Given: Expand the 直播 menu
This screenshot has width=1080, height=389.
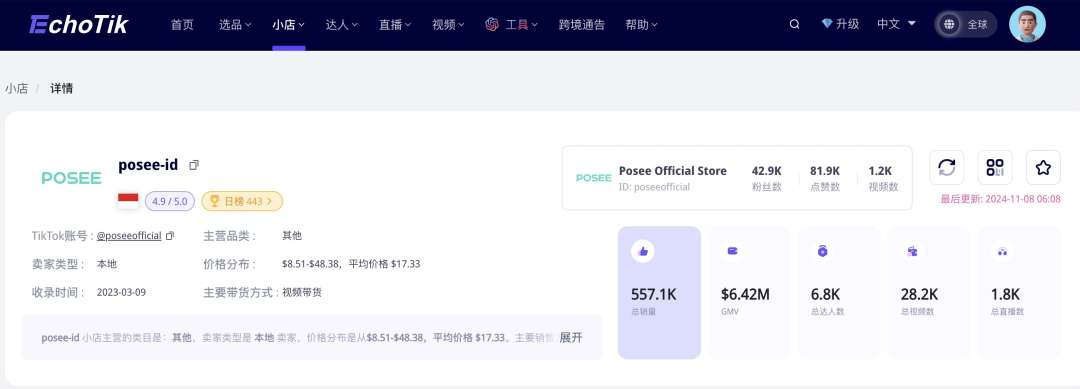Looking at the screenshot, I should coord(395,25).
